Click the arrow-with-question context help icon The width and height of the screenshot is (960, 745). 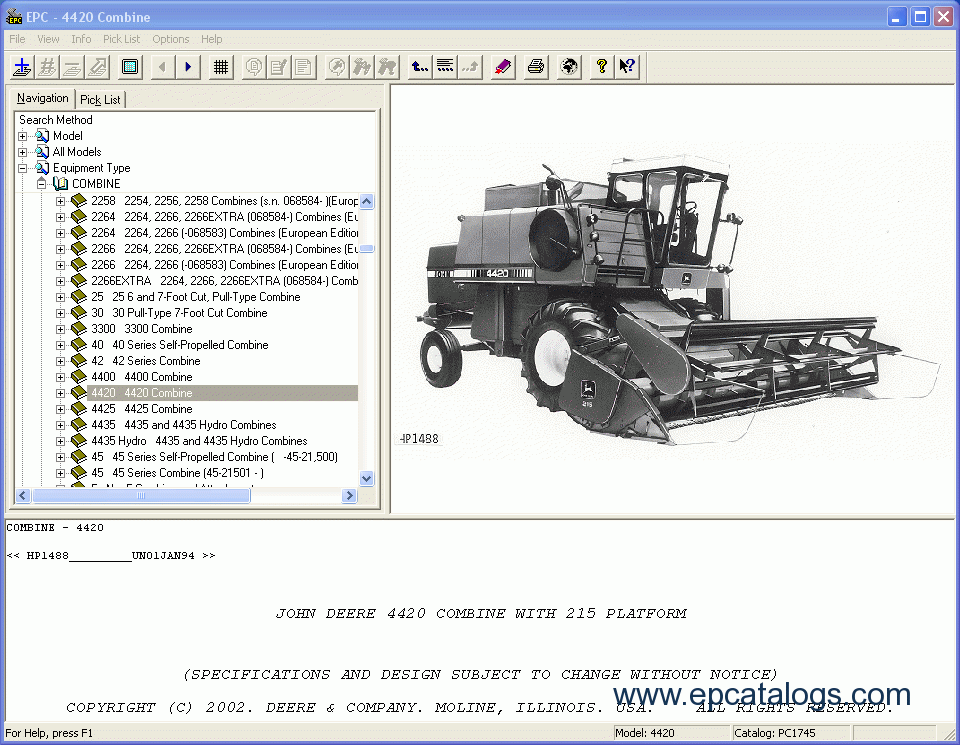click(627, 67)
